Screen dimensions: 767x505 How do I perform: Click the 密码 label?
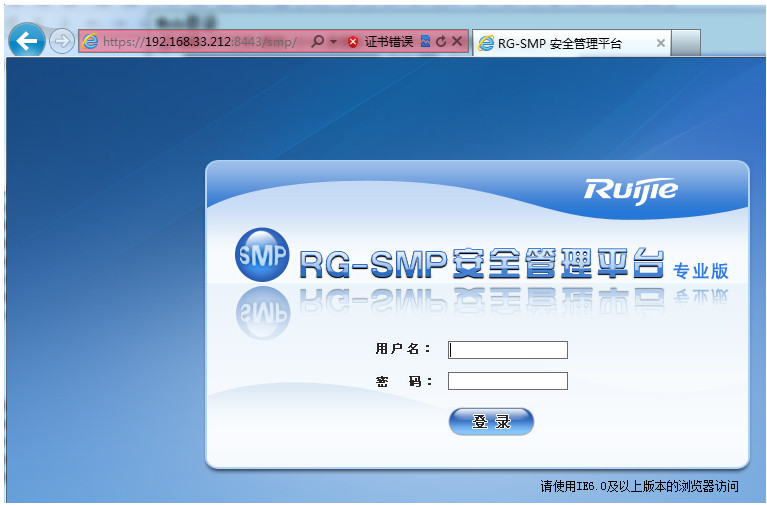tap(404, 381)
